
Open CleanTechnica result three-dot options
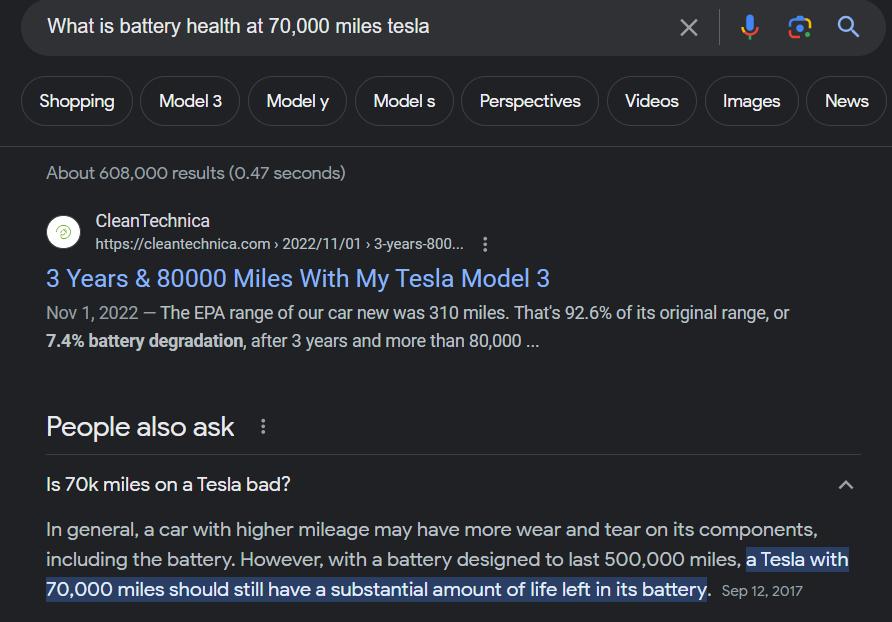click(x=485, y=244)
